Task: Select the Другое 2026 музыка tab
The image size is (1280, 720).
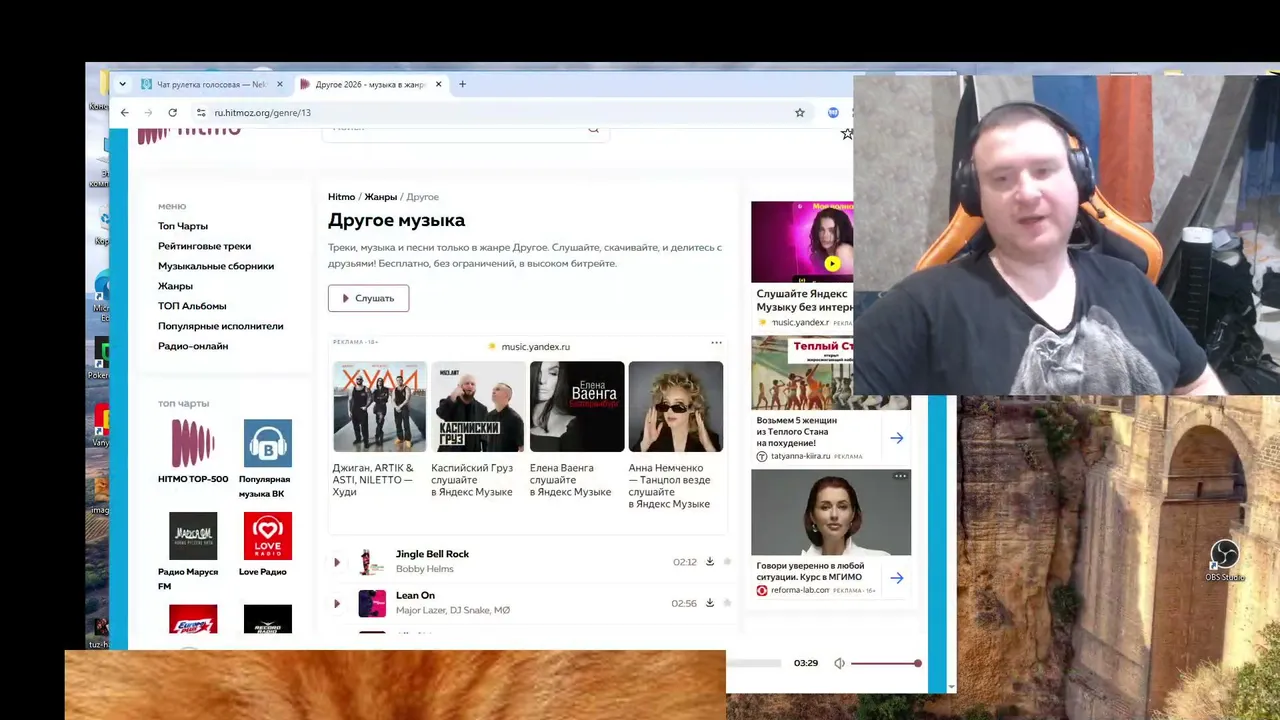Action: coord(370,84)
